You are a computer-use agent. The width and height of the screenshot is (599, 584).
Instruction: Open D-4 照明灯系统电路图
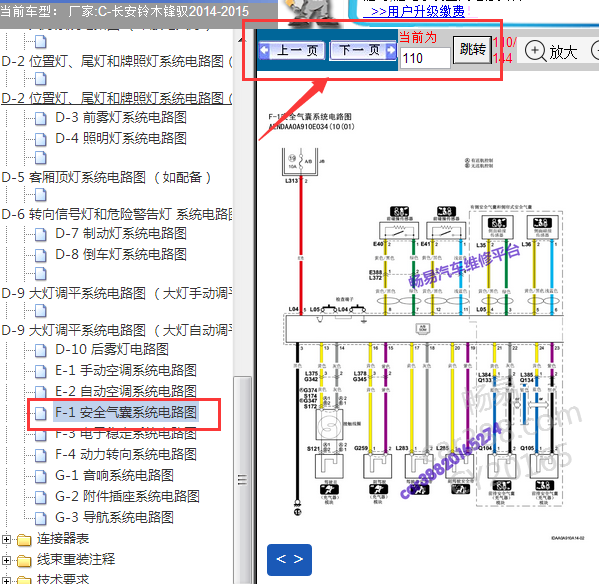[x=121, y=138]
